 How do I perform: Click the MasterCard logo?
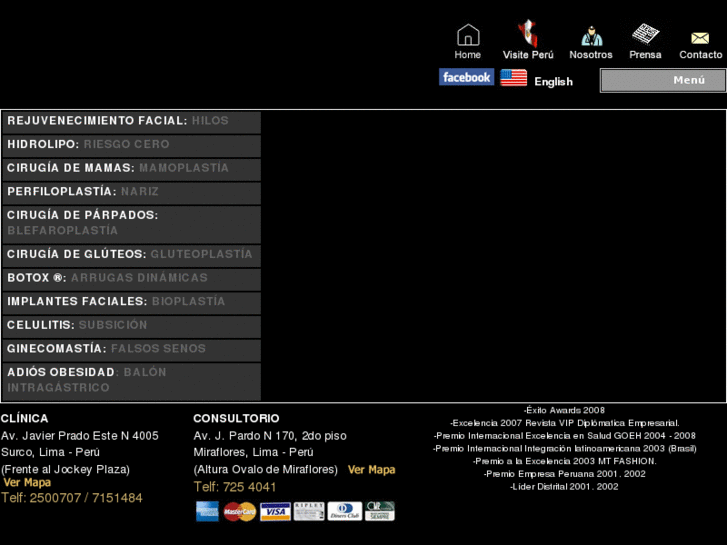[x=240, y=512]
